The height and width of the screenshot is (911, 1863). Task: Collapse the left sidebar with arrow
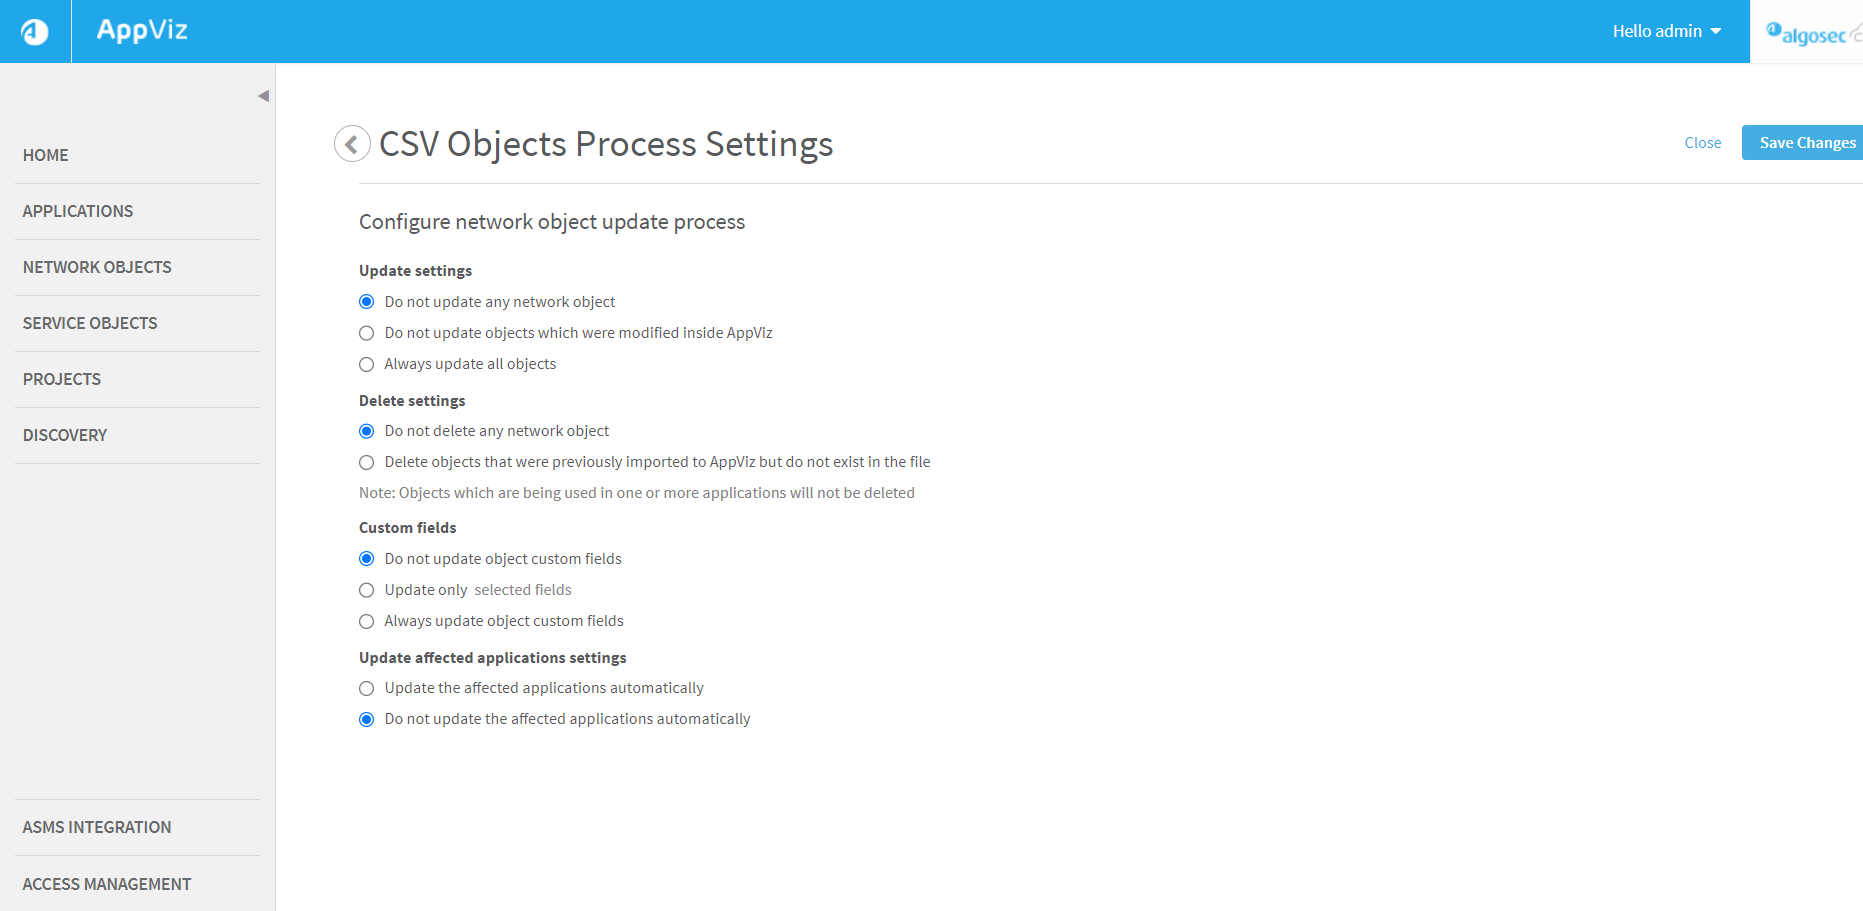point(263,96)
